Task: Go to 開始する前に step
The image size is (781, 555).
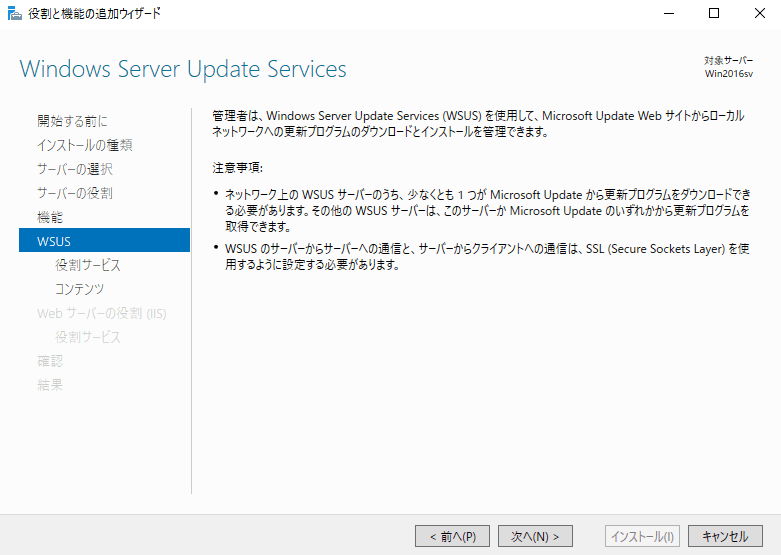Action: pos(72,121)
